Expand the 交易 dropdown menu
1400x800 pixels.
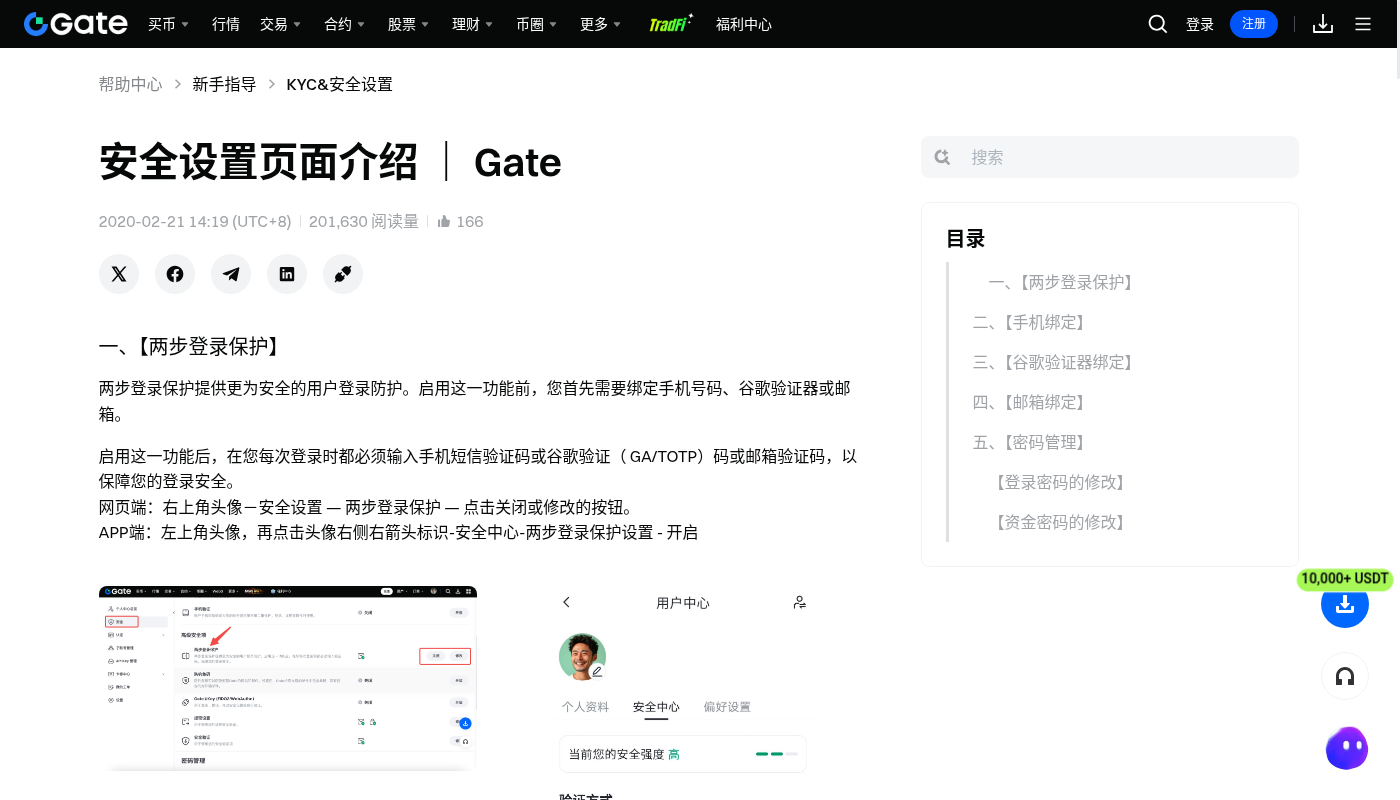click(x=280, y=24)
